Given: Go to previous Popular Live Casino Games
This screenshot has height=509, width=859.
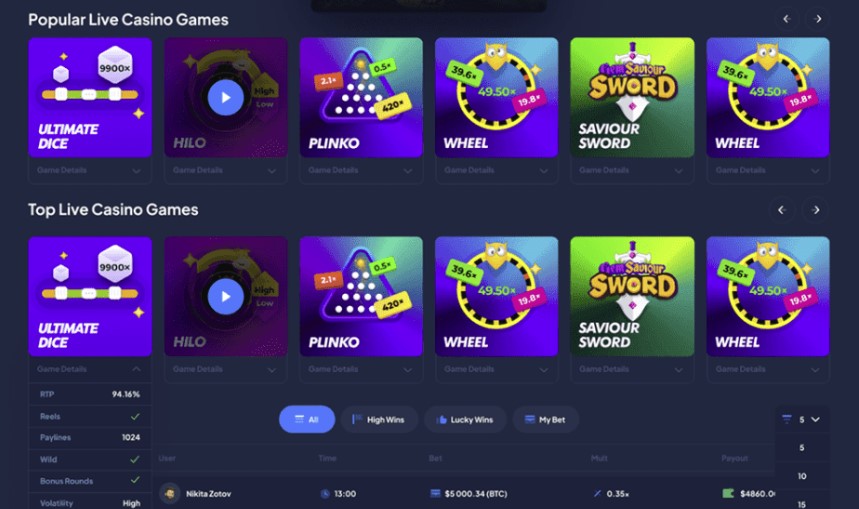Looking at the screenshot, I should pos(786,19).
